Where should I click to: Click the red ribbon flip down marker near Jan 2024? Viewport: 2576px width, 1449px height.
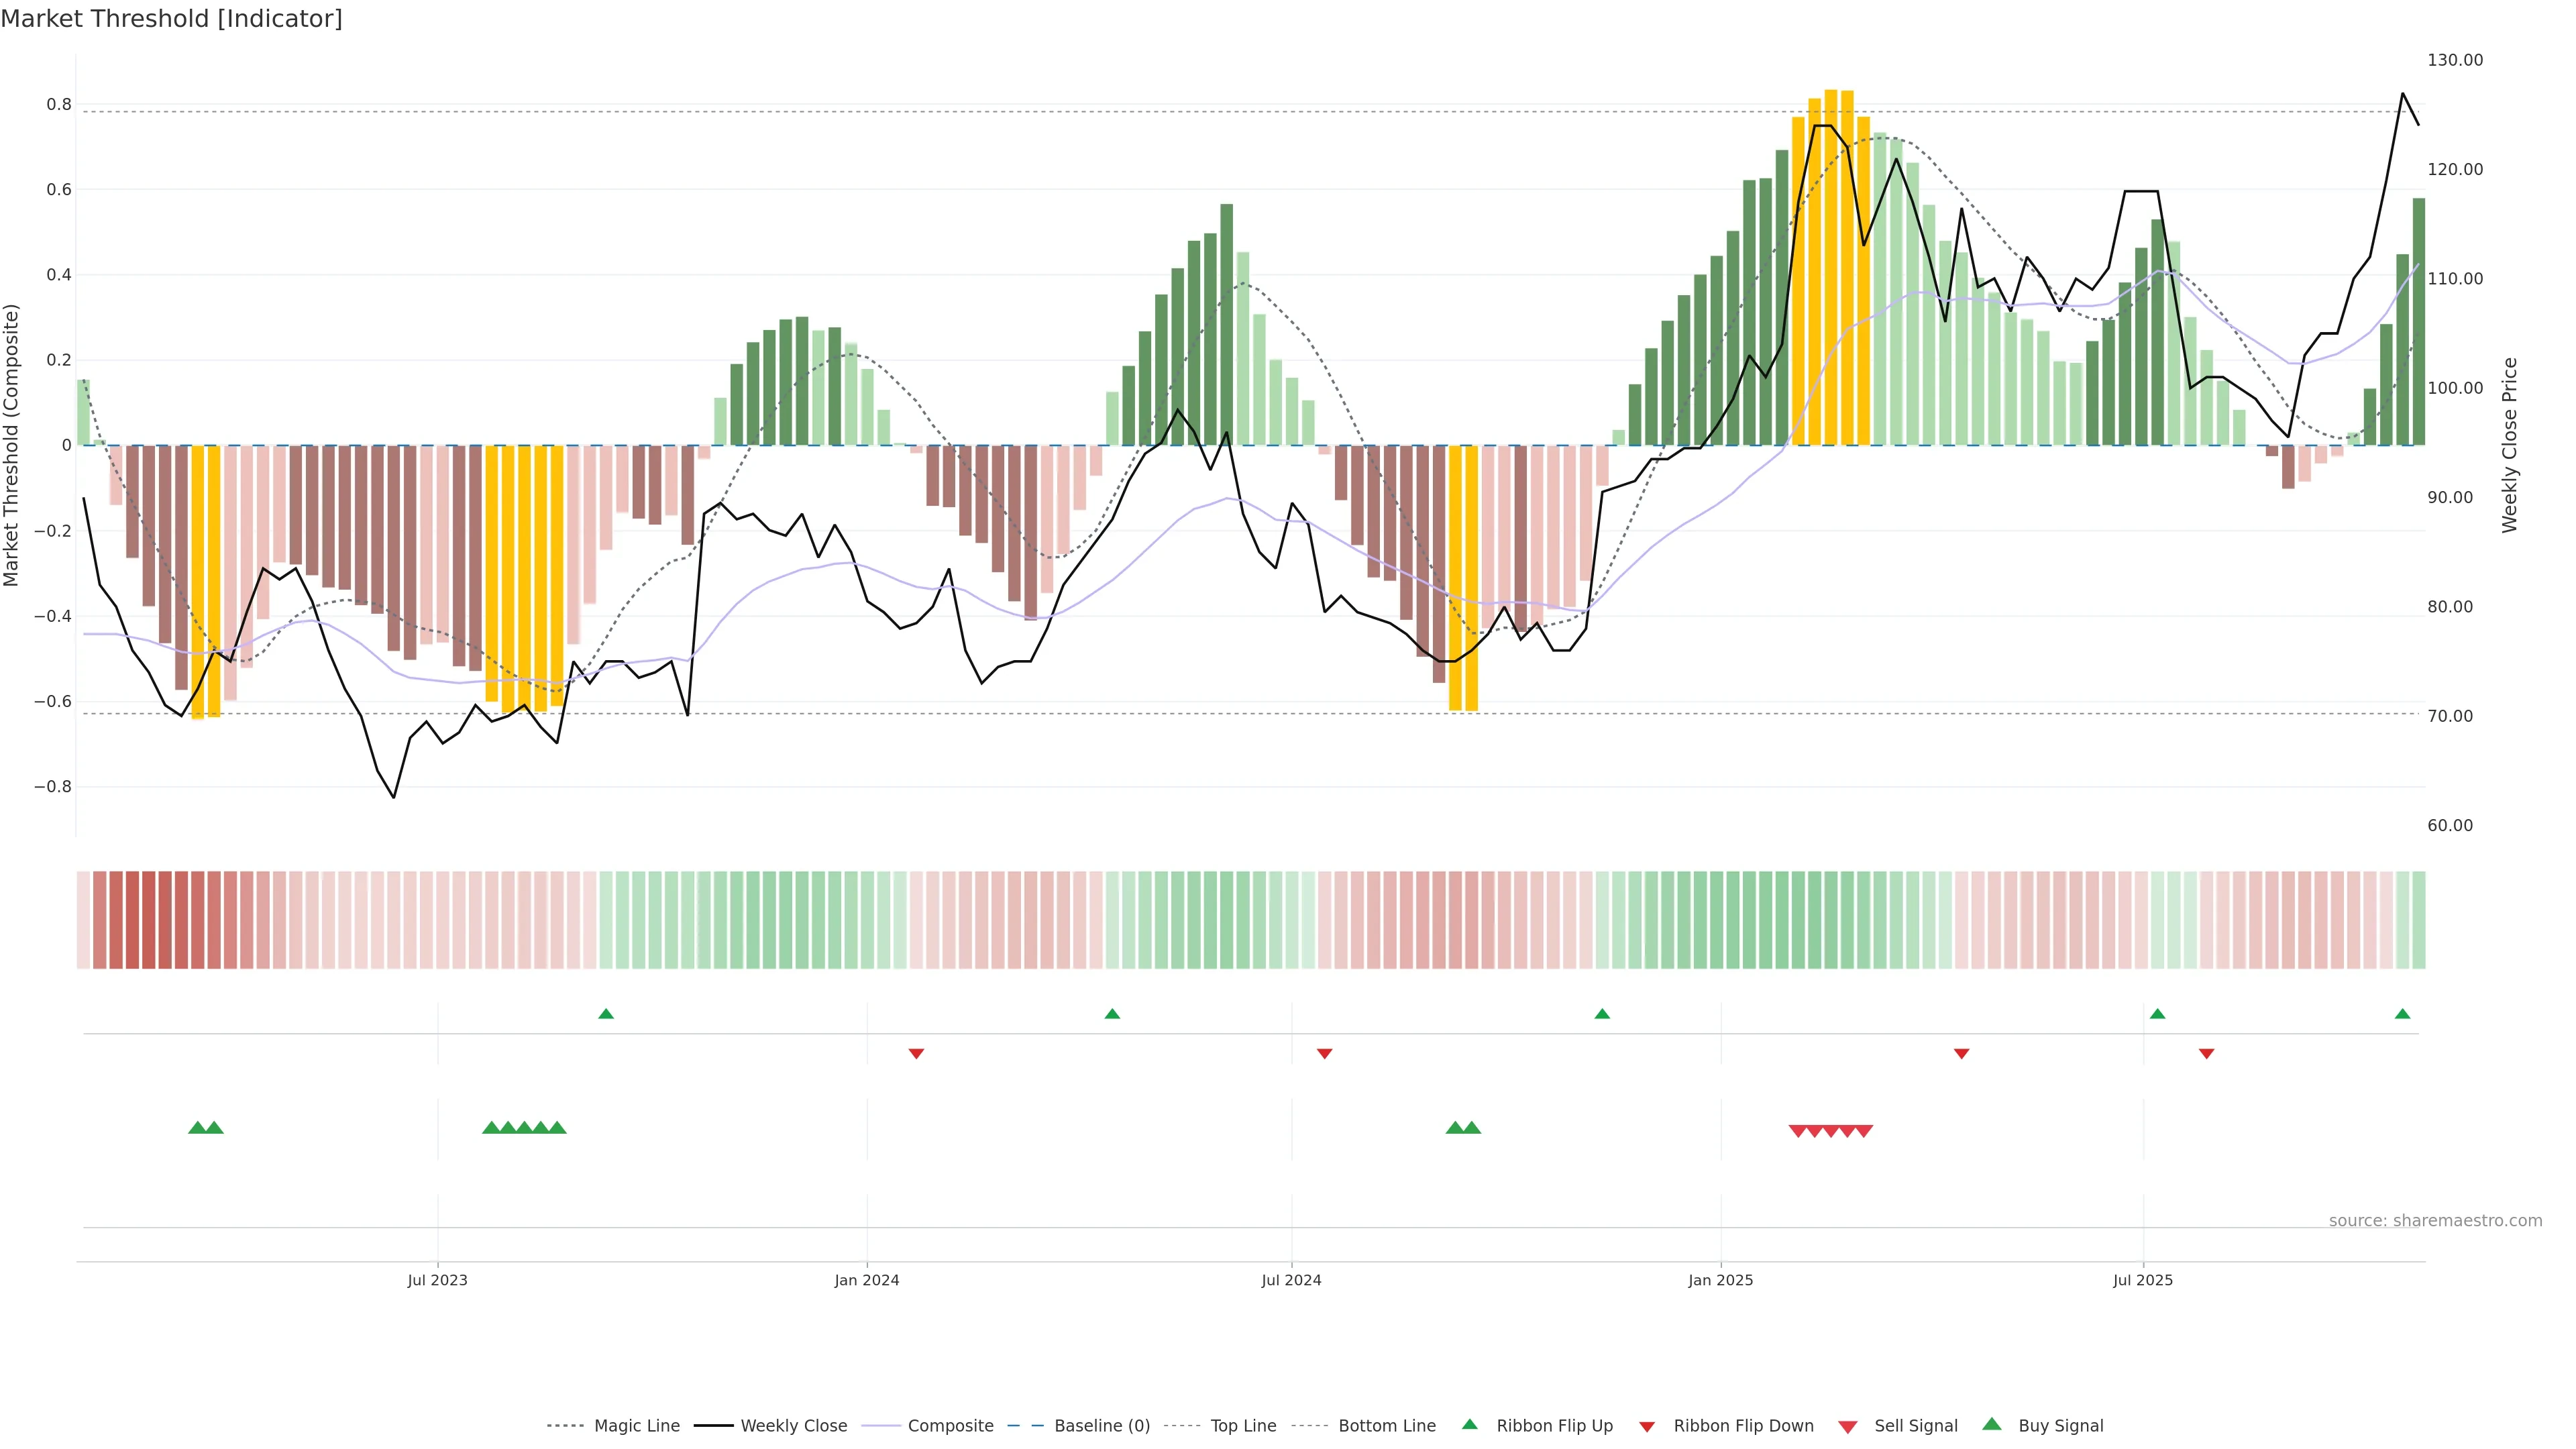(x=916, y=1053)
